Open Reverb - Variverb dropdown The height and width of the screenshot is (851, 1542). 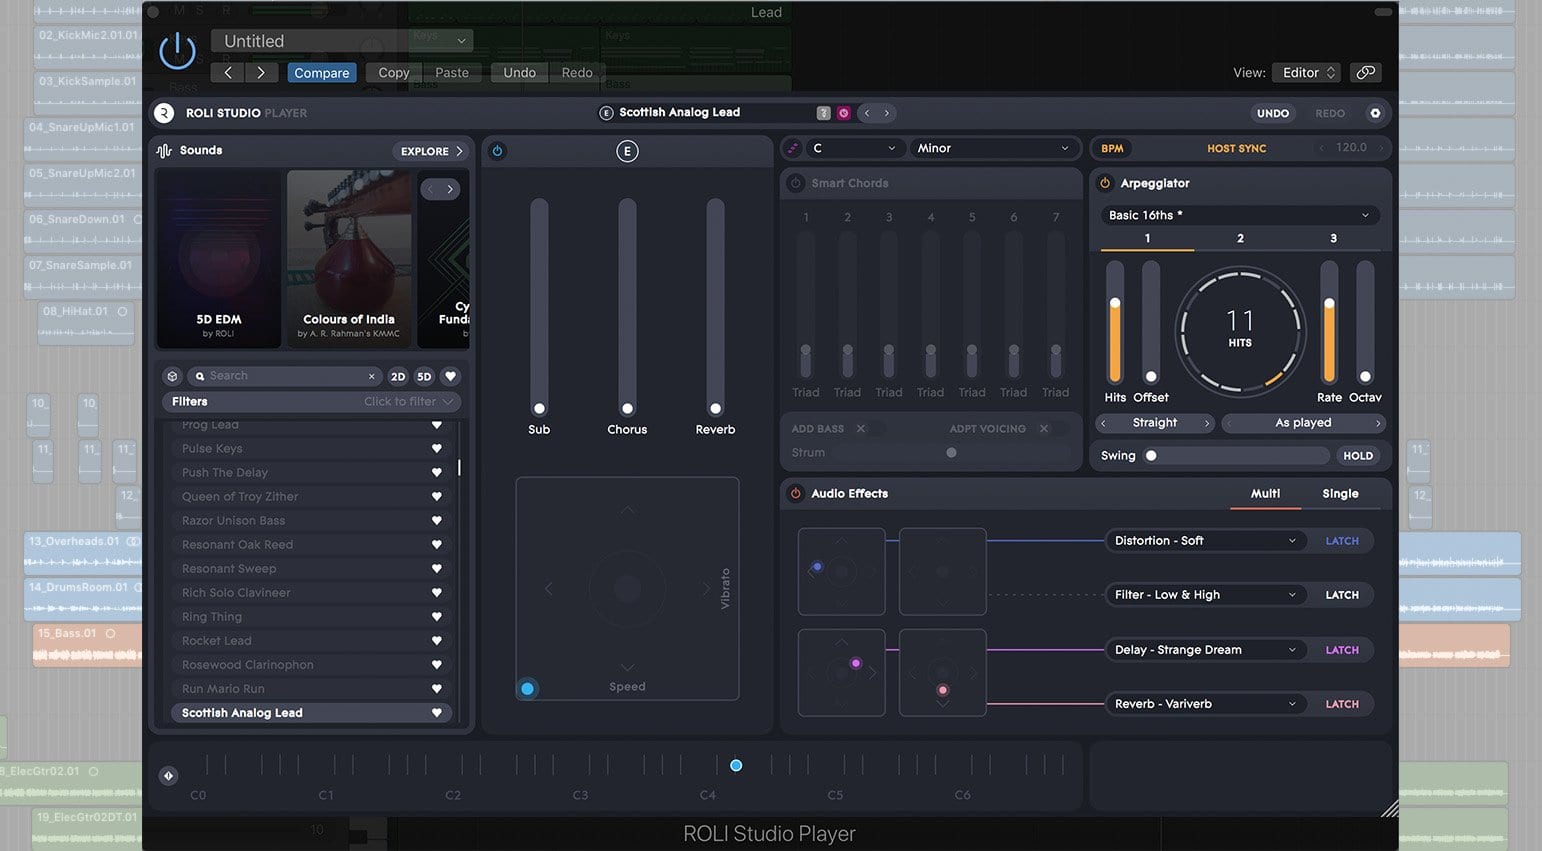pyautogui.click(x=1206, y=704)
